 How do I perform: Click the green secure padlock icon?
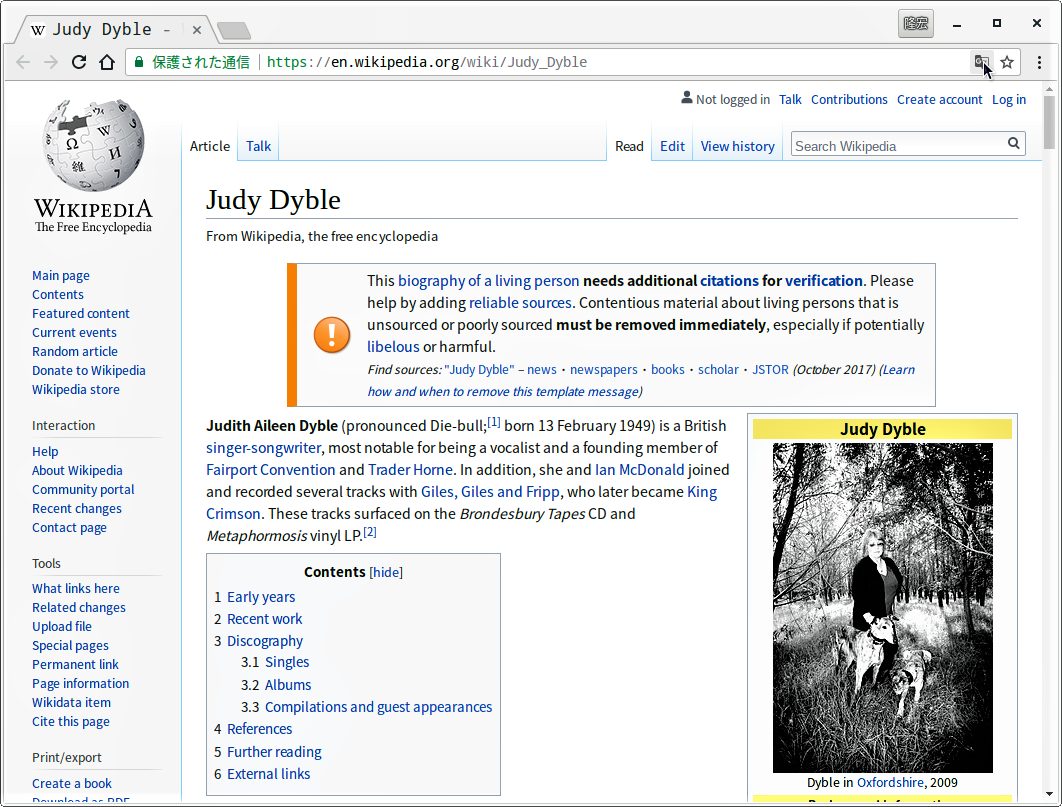(x=139, y=62)
